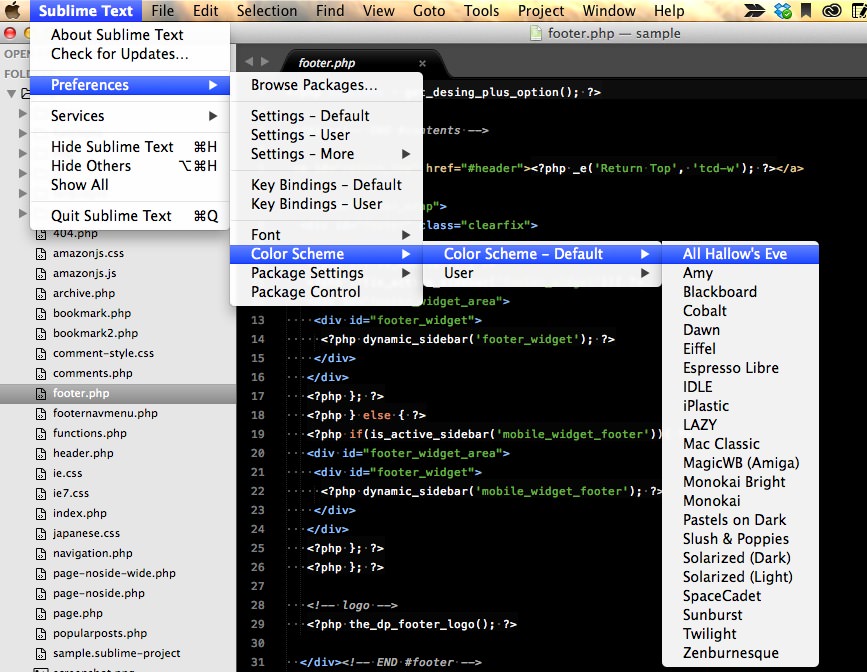Click the file icon next to navigation.php
The width and height of the screenshot is (867, 672).
pyautogui.click(x=41, y=554)
